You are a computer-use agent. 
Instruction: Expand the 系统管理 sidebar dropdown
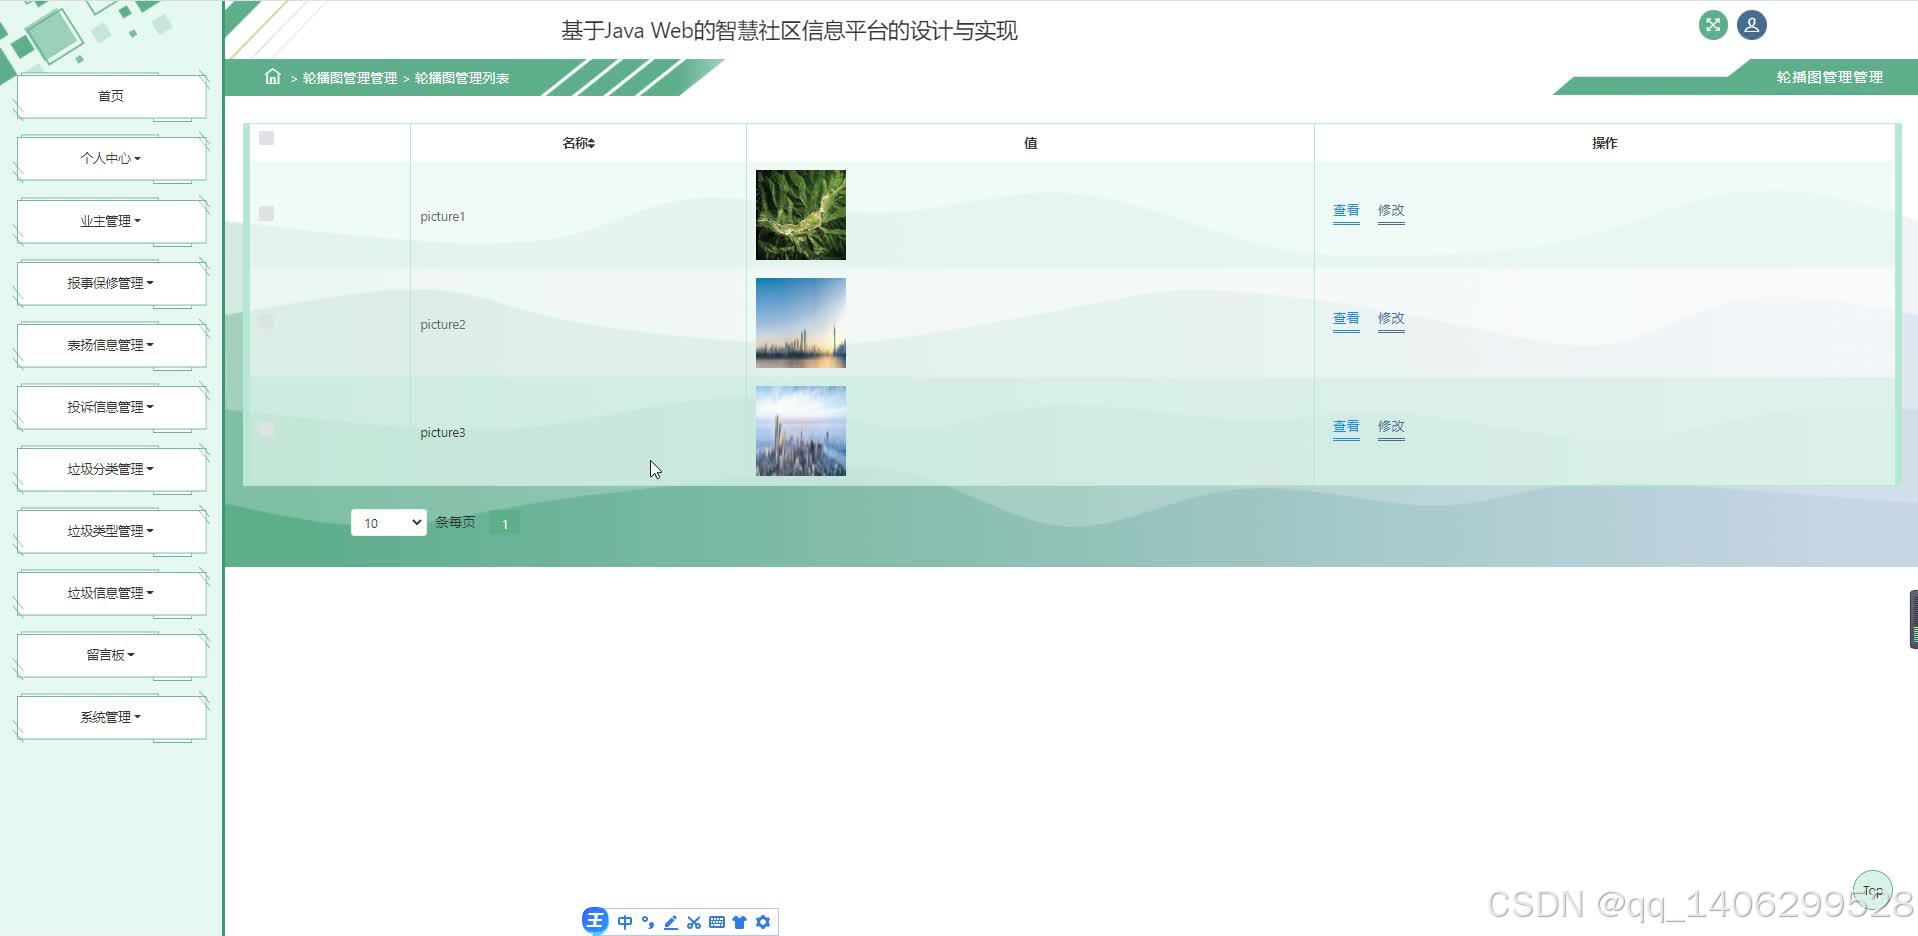(110, 716)
